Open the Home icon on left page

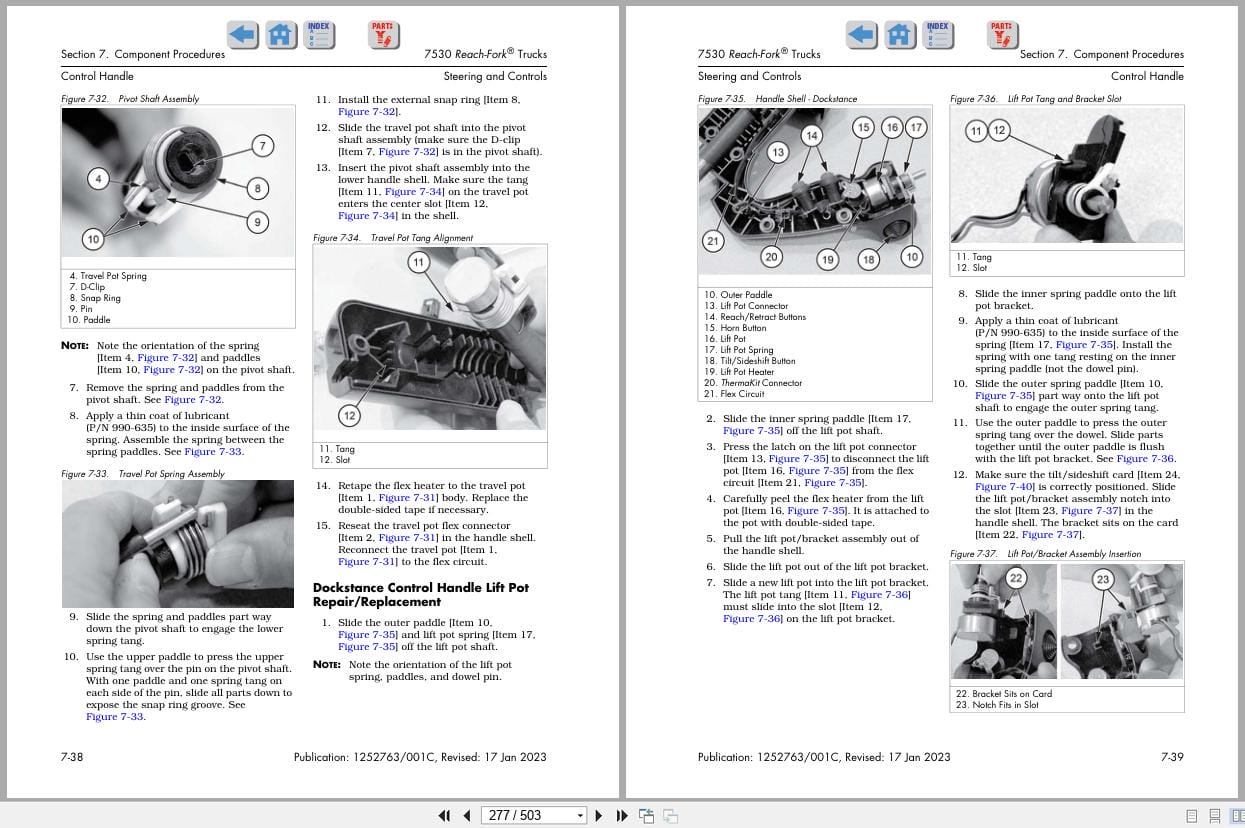click(281, 35)
